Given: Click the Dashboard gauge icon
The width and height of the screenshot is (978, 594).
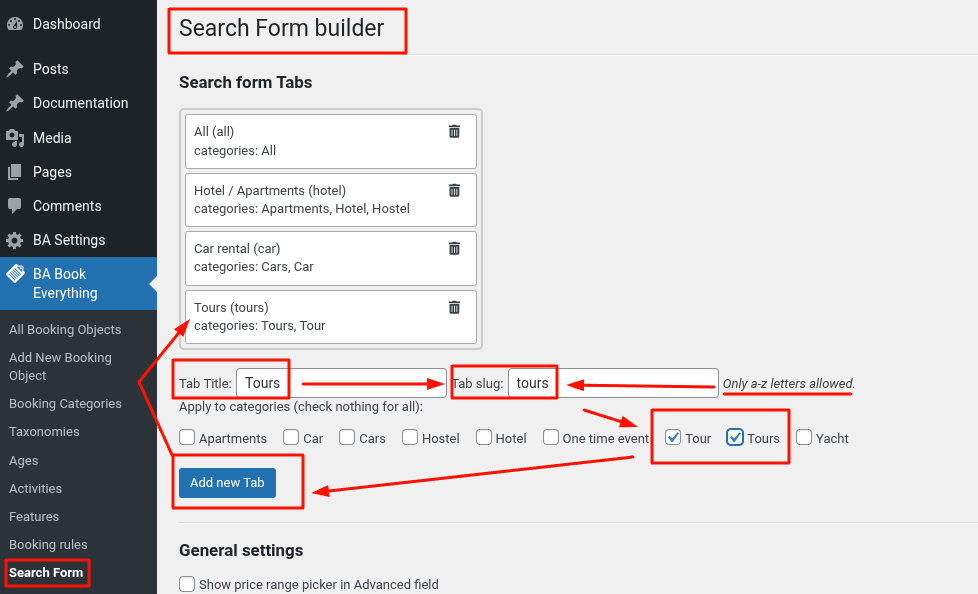Looking at the screenshot, I should click(x=15, y=24).
